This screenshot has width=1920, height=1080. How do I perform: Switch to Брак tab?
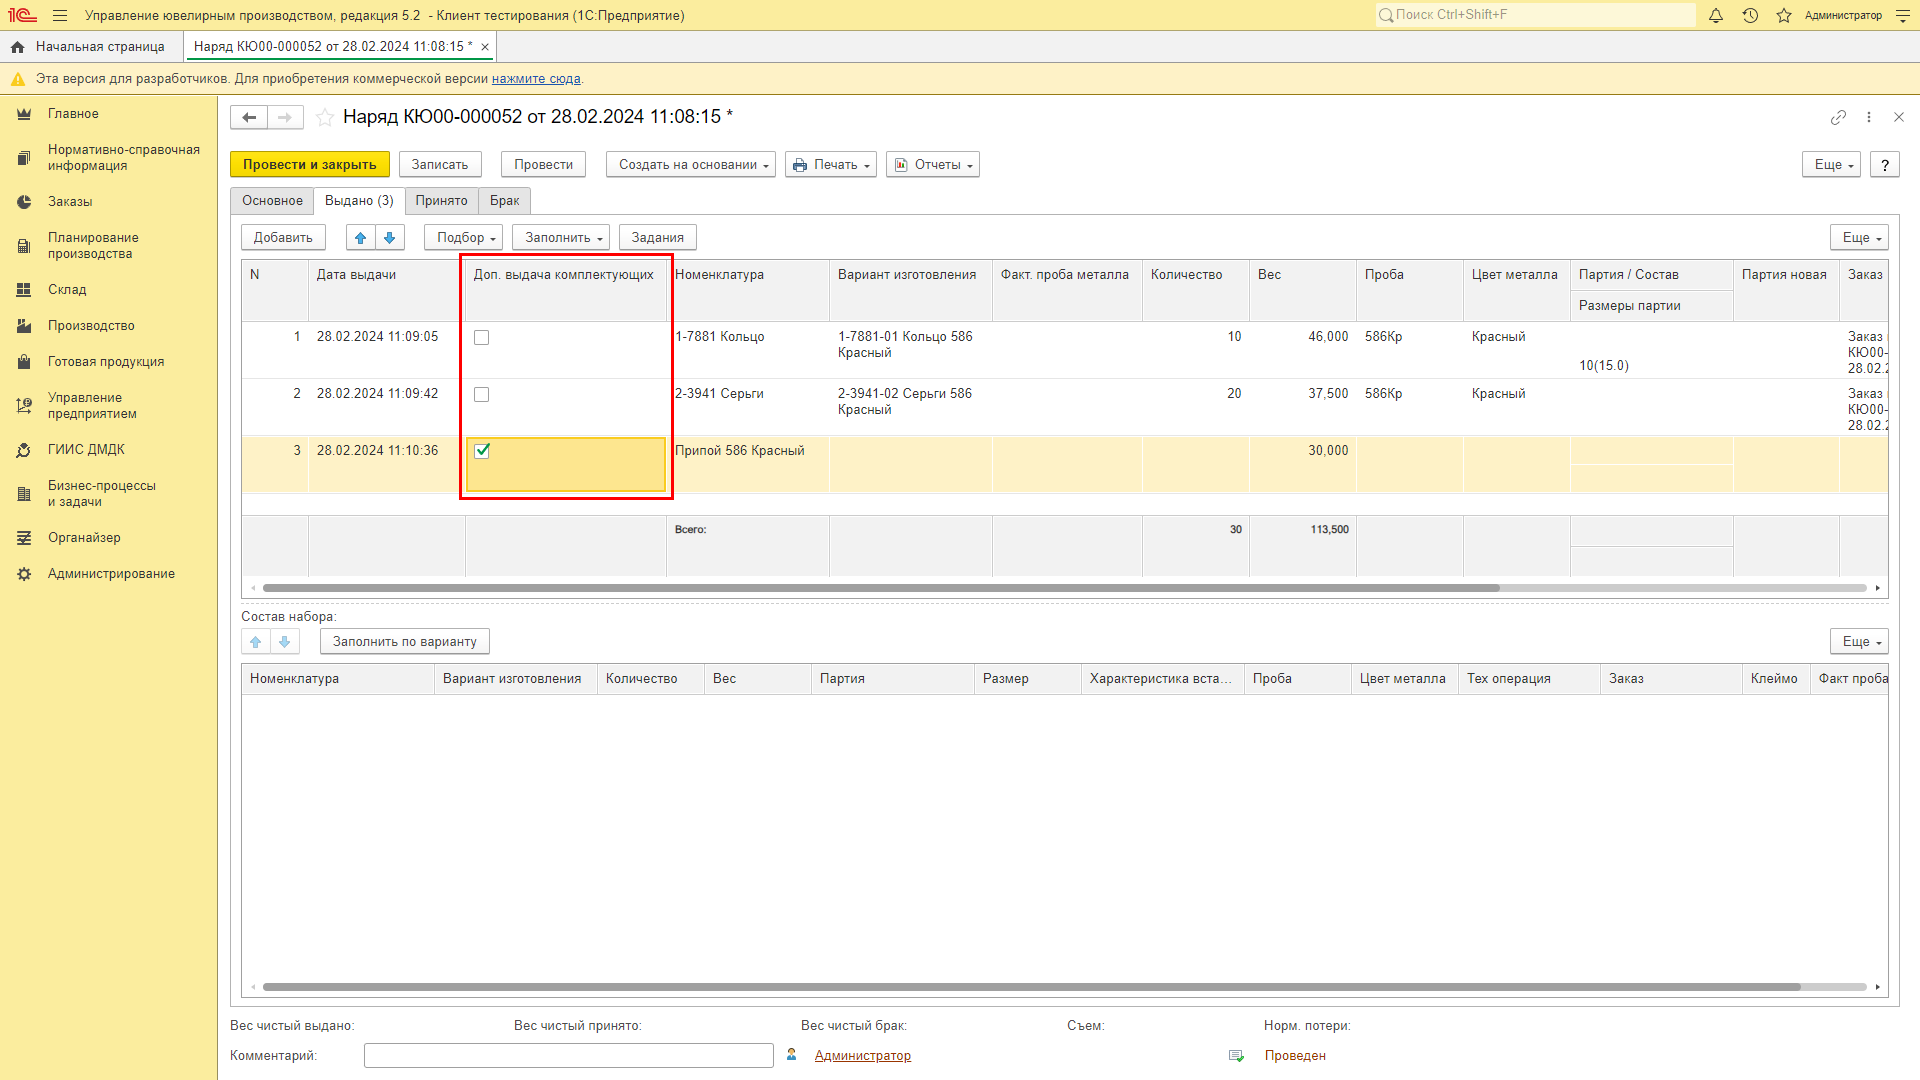(x=504, y=201)
